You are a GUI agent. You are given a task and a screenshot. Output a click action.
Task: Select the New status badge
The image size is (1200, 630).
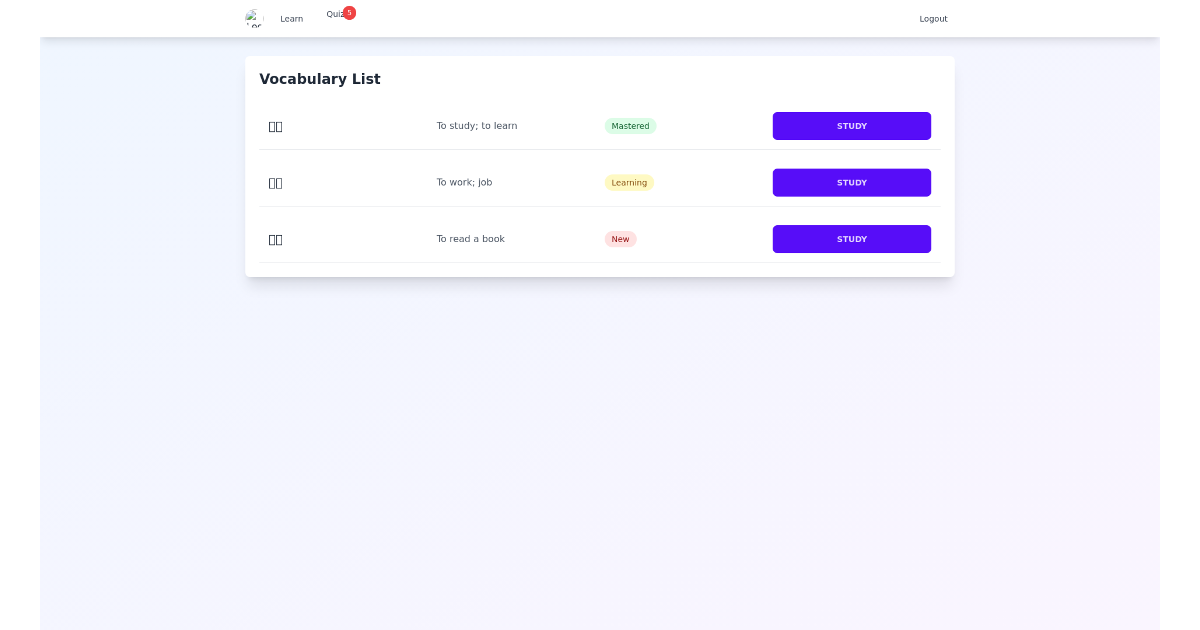[620, 239]
